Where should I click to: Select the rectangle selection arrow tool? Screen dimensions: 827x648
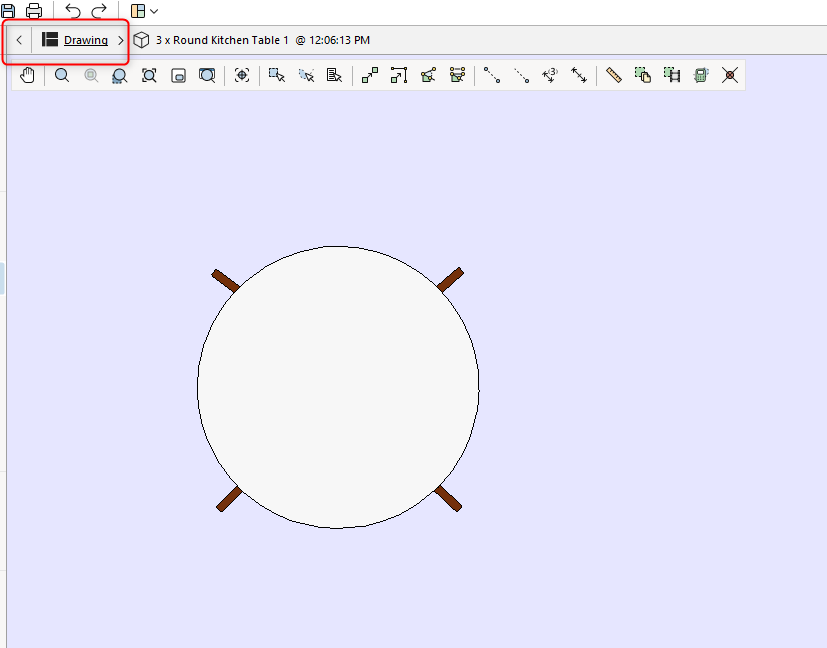point(276,75)
